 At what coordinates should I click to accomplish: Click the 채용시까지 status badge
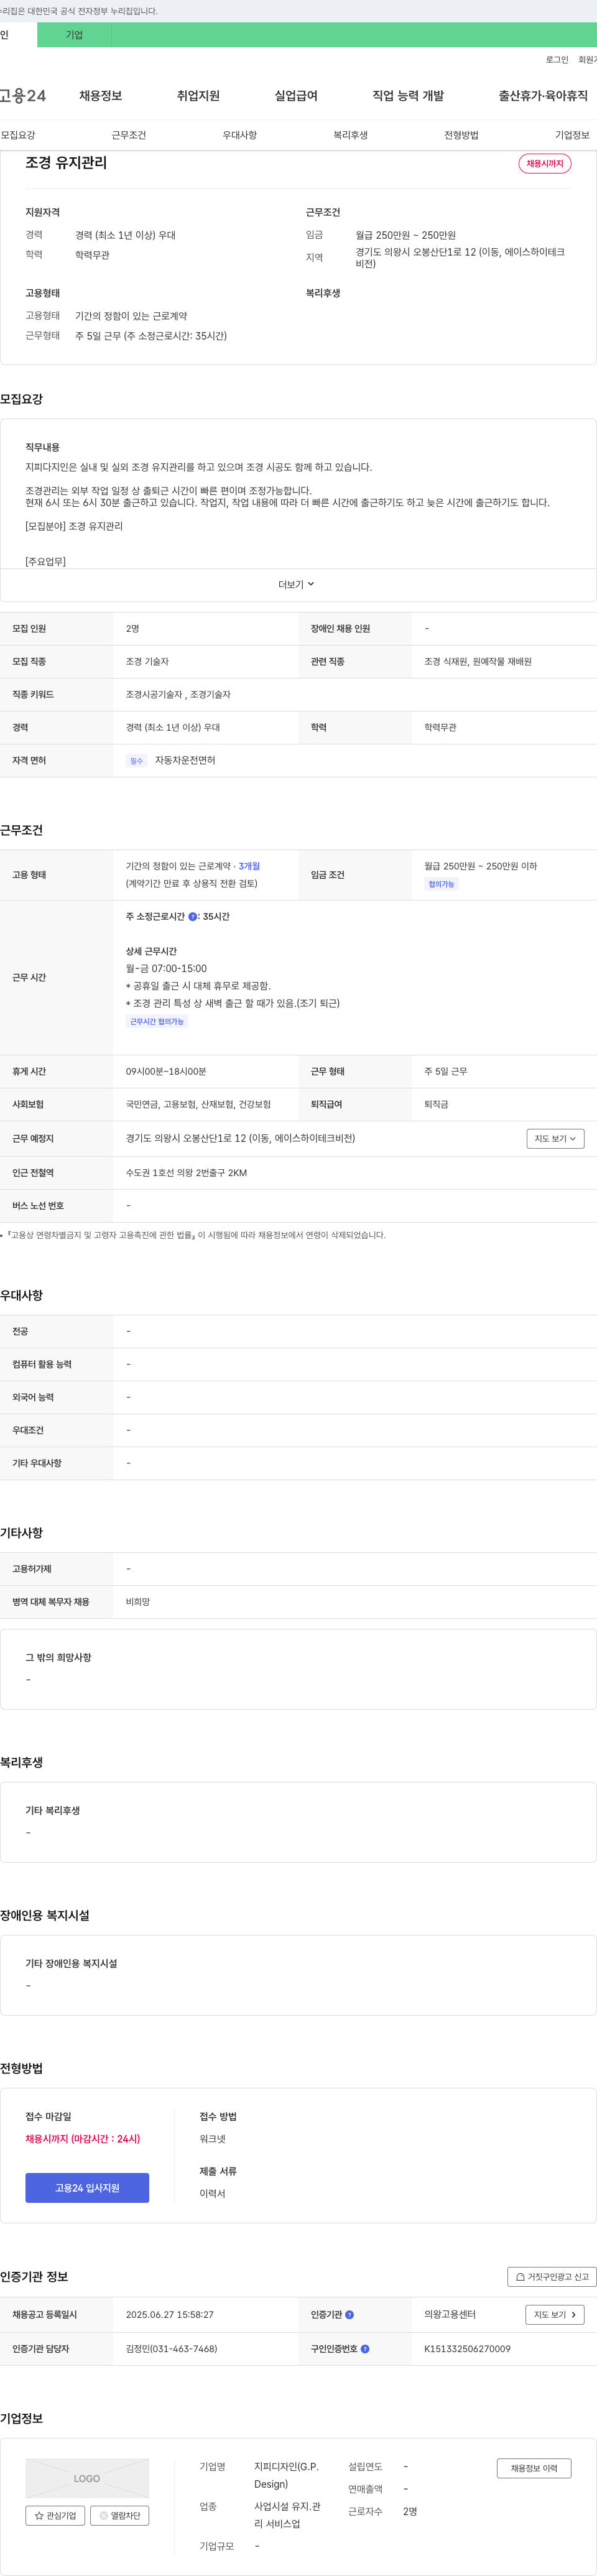(x=545, y=163)
